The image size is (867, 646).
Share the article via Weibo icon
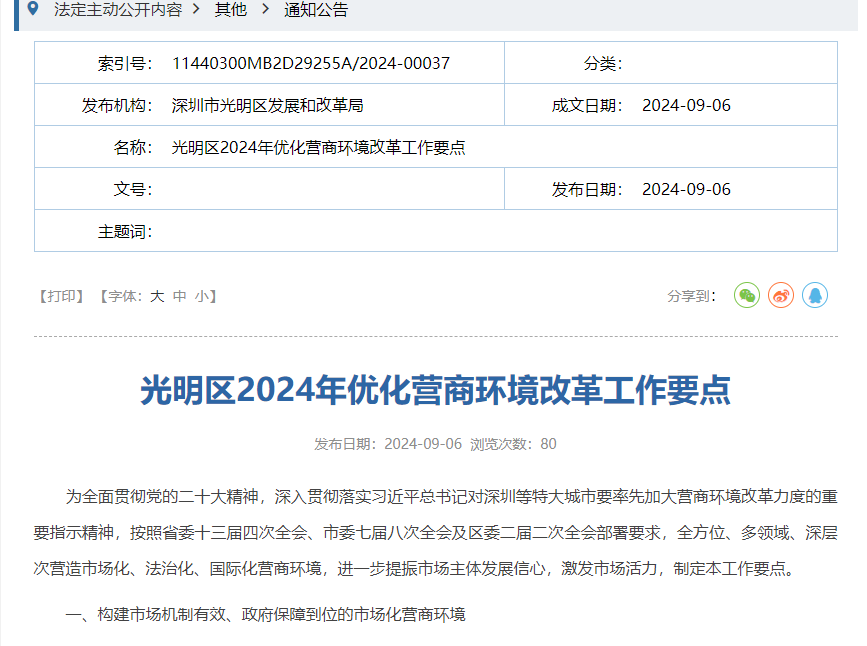pyautogui.click(x=781, y=295)
